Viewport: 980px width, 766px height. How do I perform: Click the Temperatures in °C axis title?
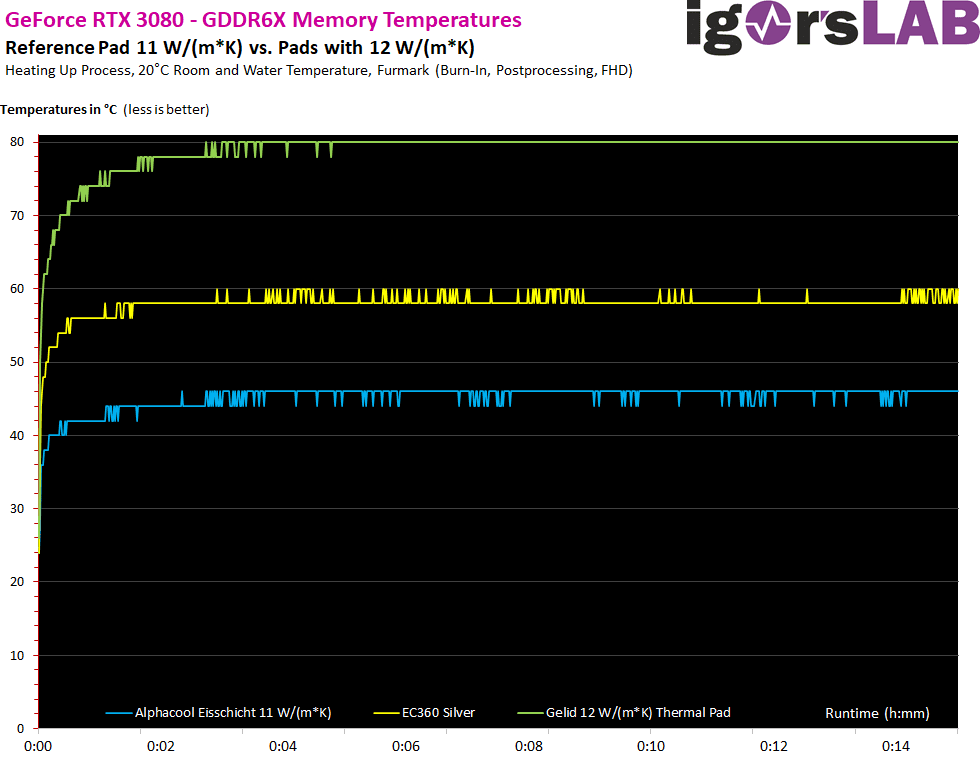(x=105, y=109)
